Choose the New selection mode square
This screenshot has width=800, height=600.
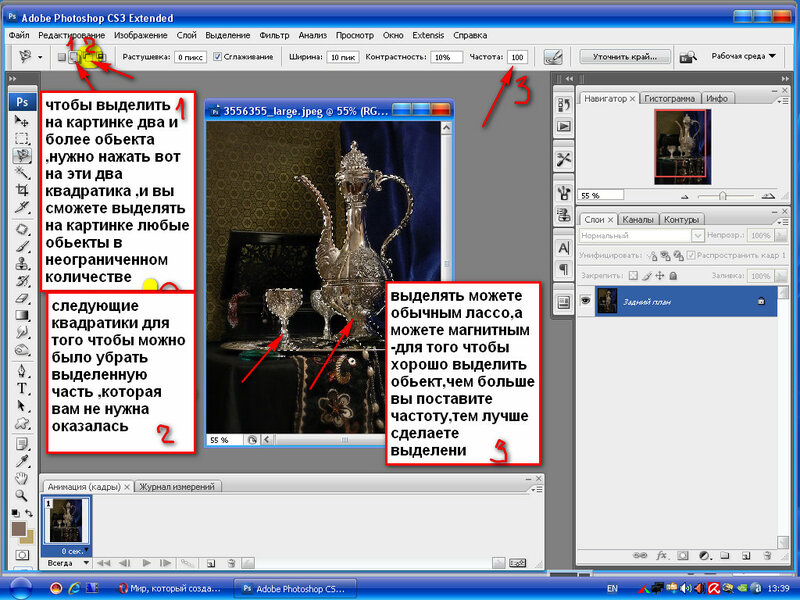pos(62,57)
